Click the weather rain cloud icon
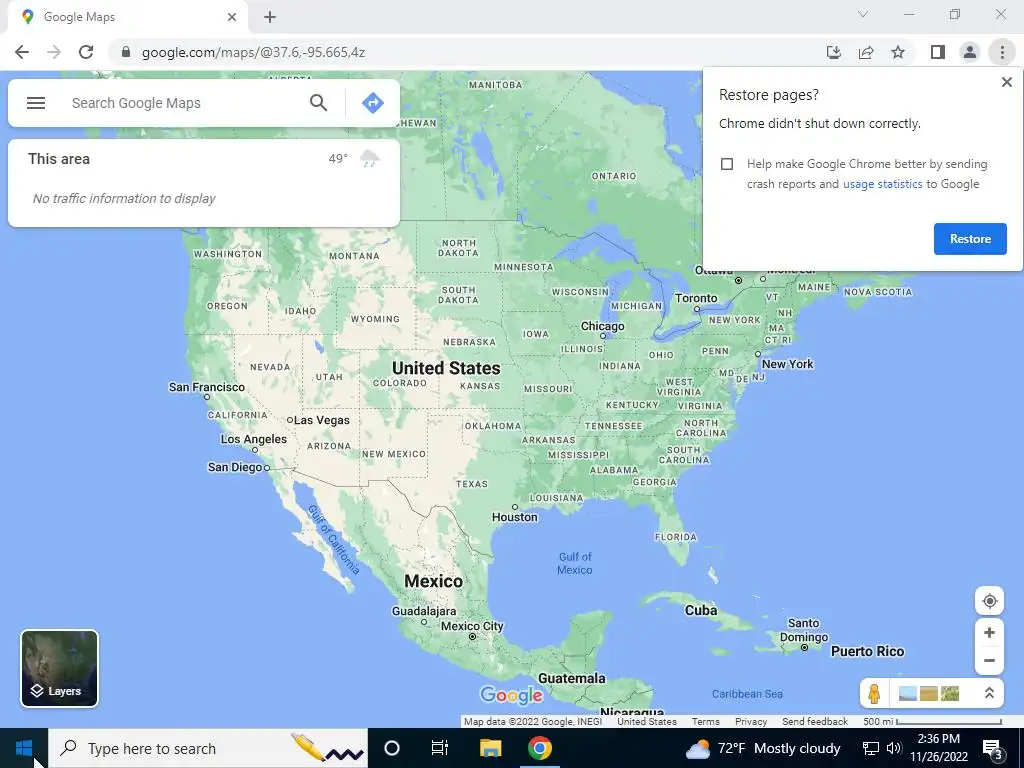 tap(370, 159)
